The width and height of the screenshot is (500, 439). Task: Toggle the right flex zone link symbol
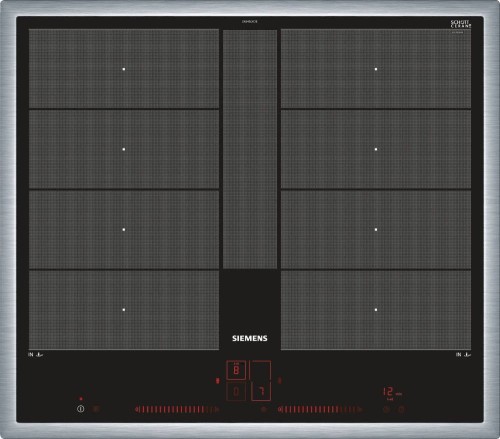tap(280, 380)
